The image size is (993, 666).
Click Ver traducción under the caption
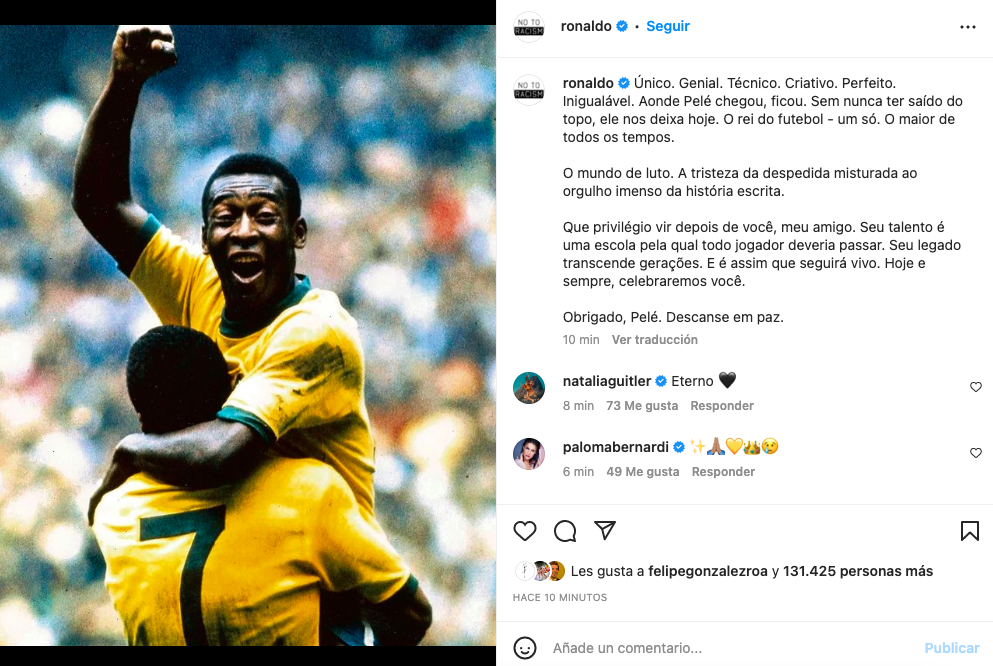pyautogui.click(x=654, y=340)
